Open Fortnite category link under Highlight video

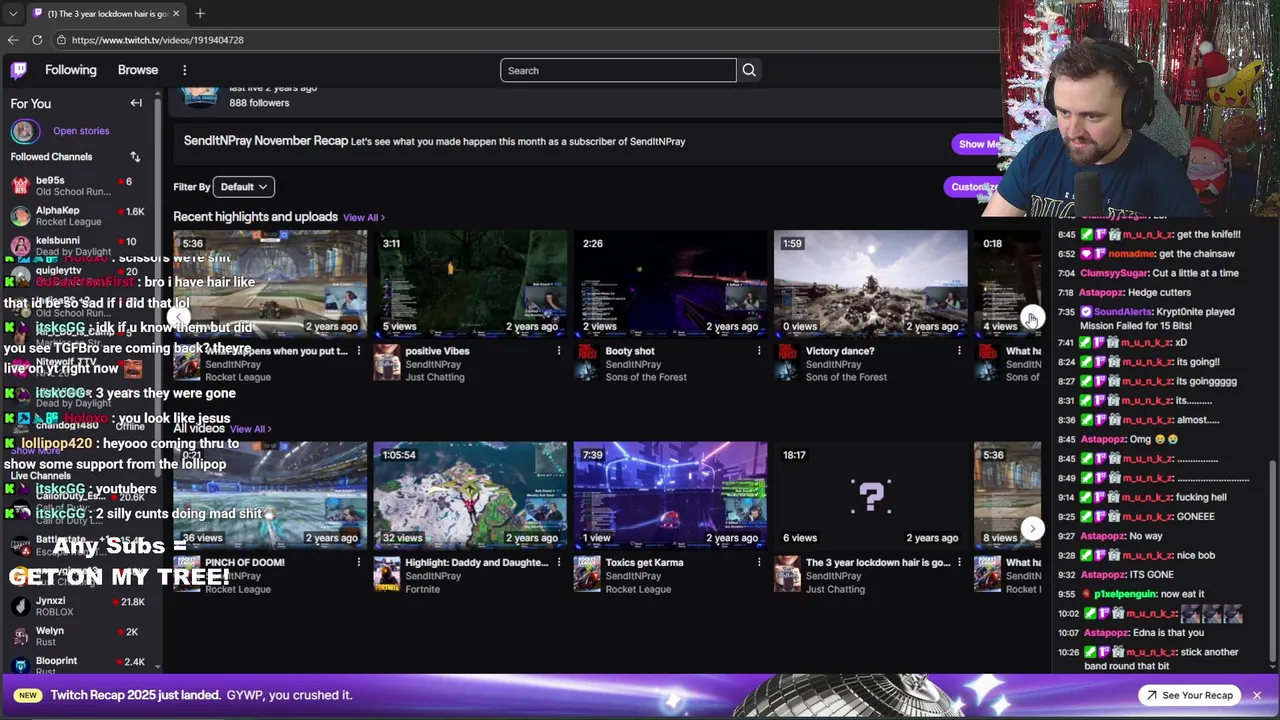[x=422, y=589]
